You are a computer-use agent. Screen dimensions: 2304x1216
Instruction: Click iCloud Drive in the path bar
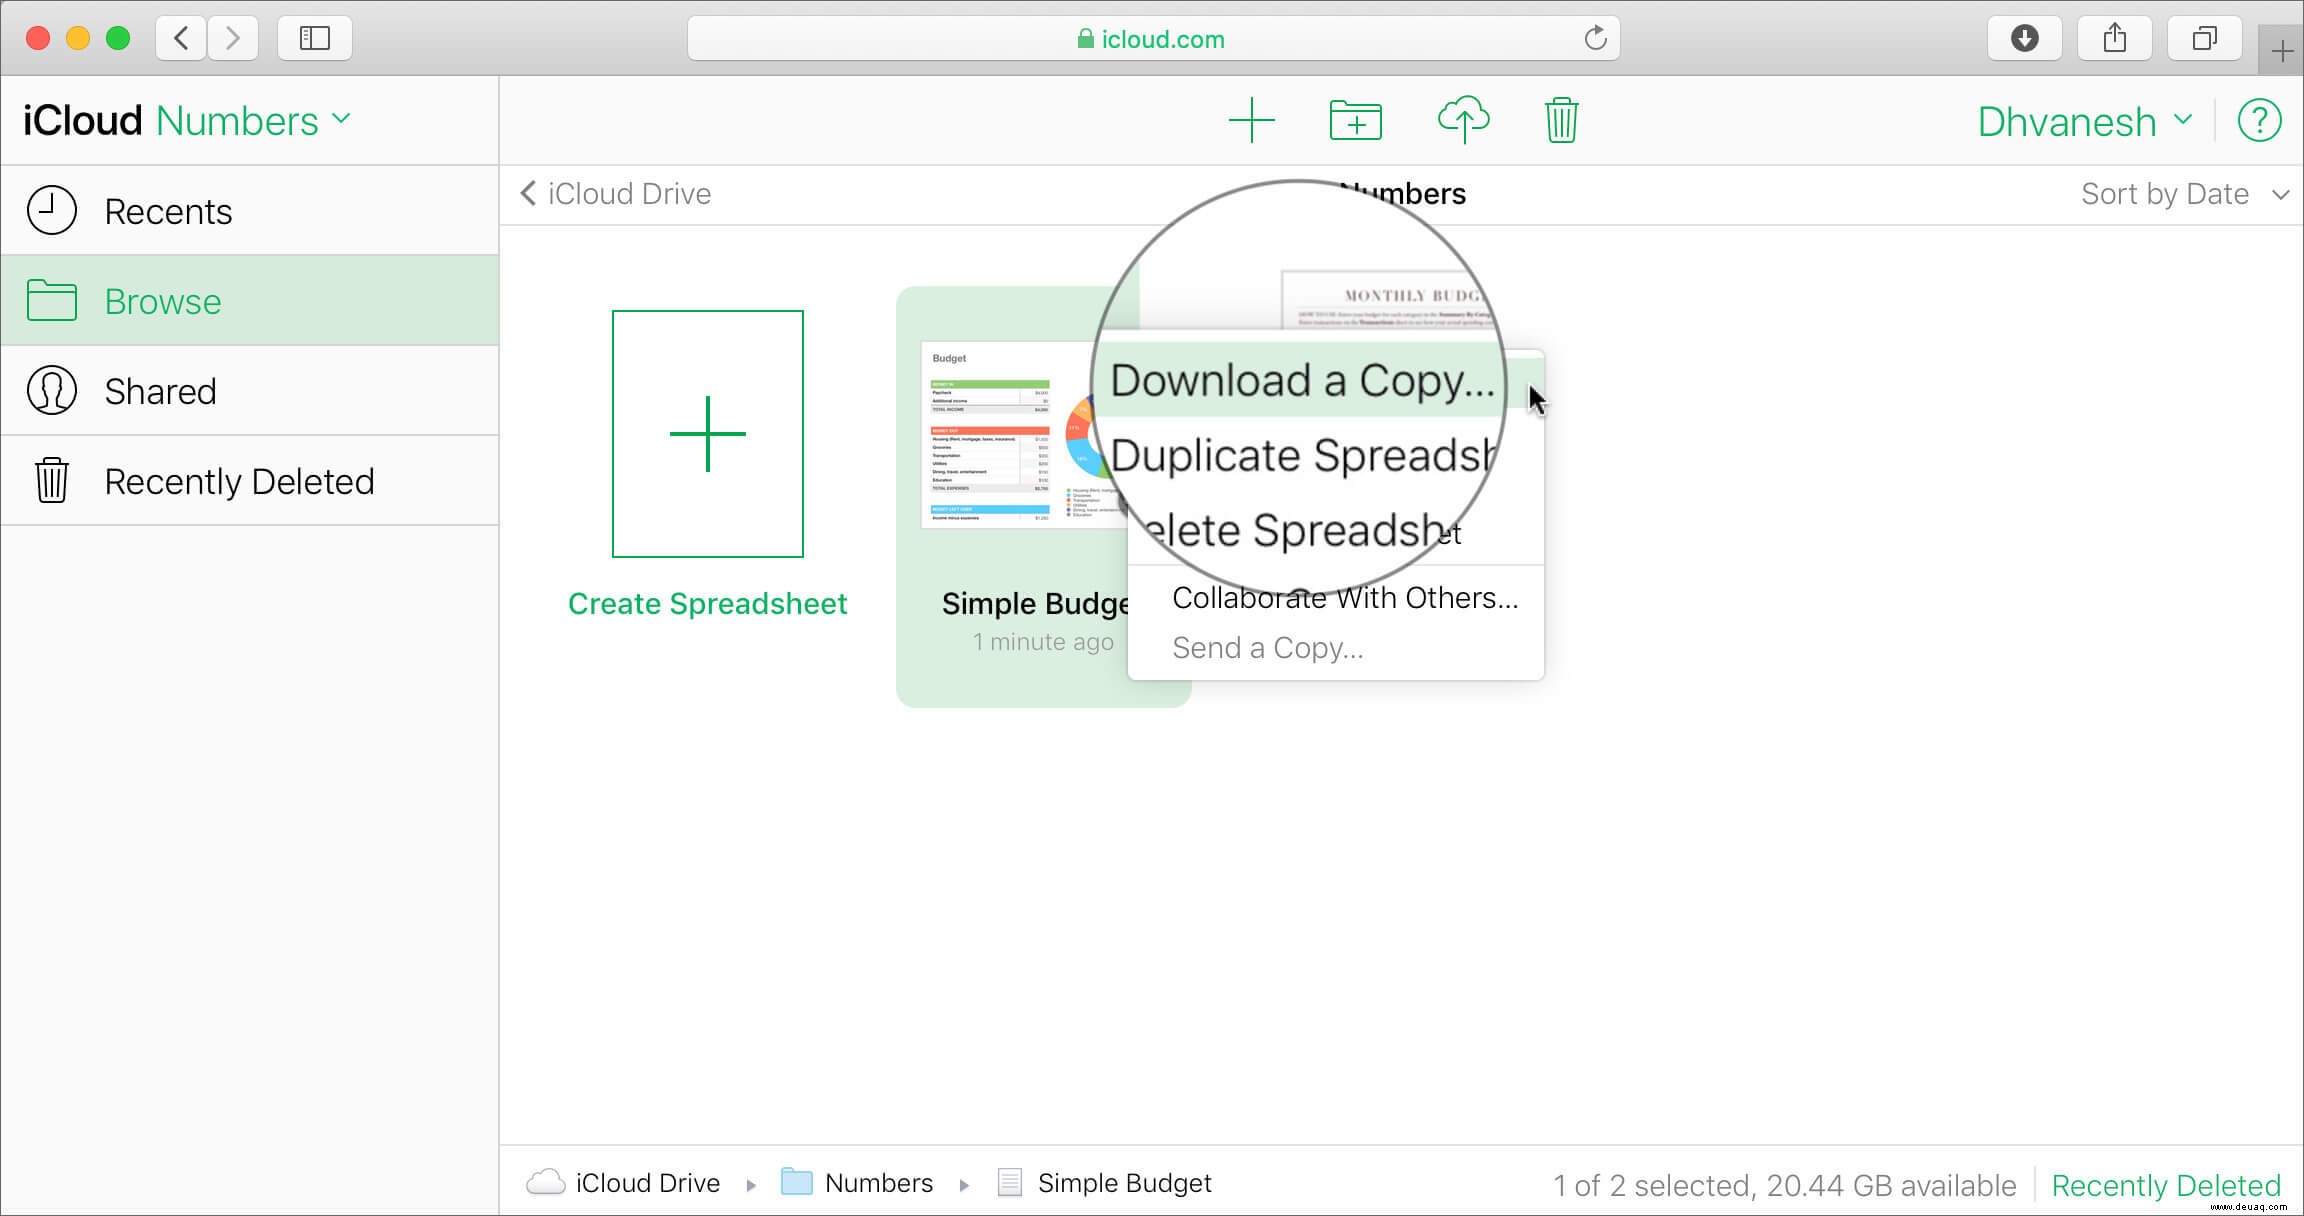click(647, 1183)
